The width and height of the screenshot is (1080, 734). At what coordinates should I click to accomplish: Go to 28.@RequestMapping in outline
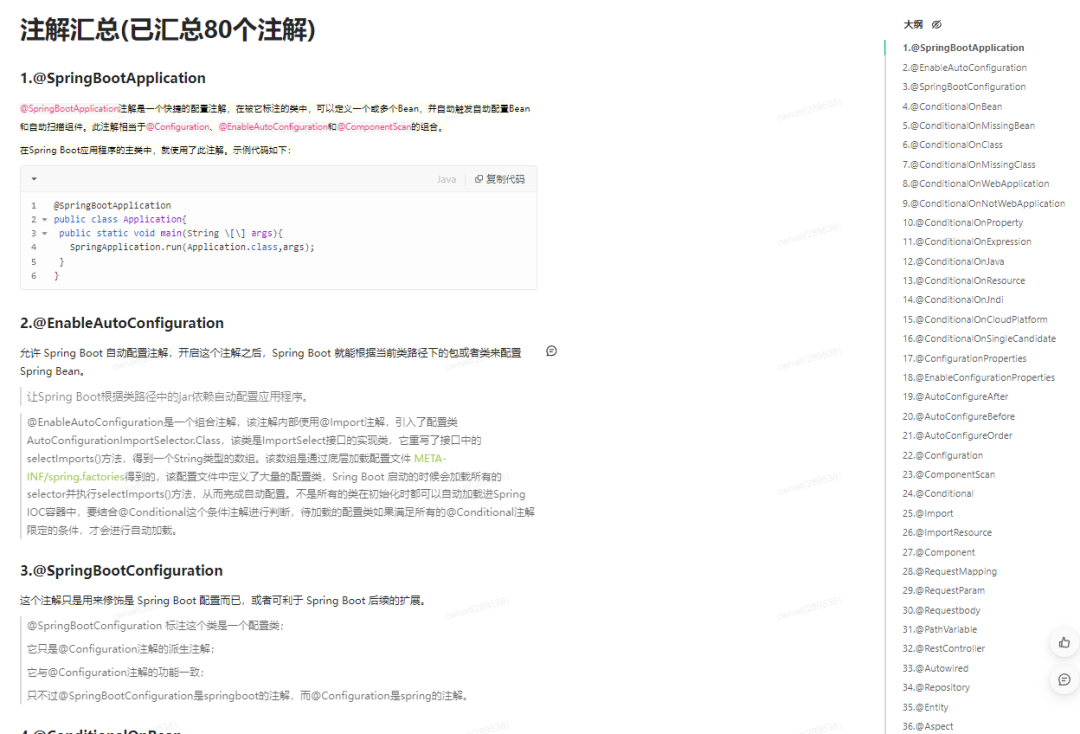pos(949,572)
